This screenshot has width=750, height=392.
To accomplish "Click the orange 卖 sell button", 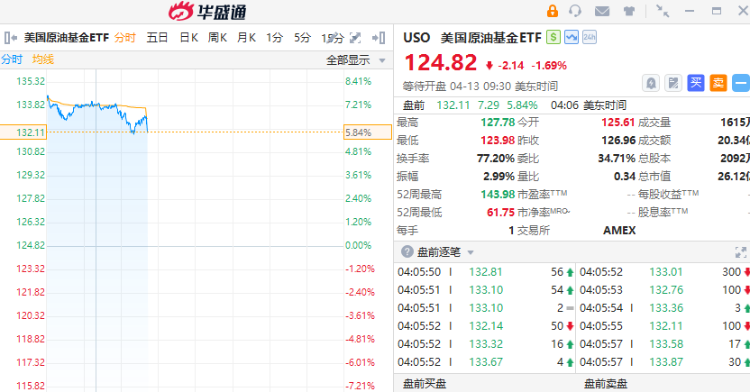I will [718, 83].
